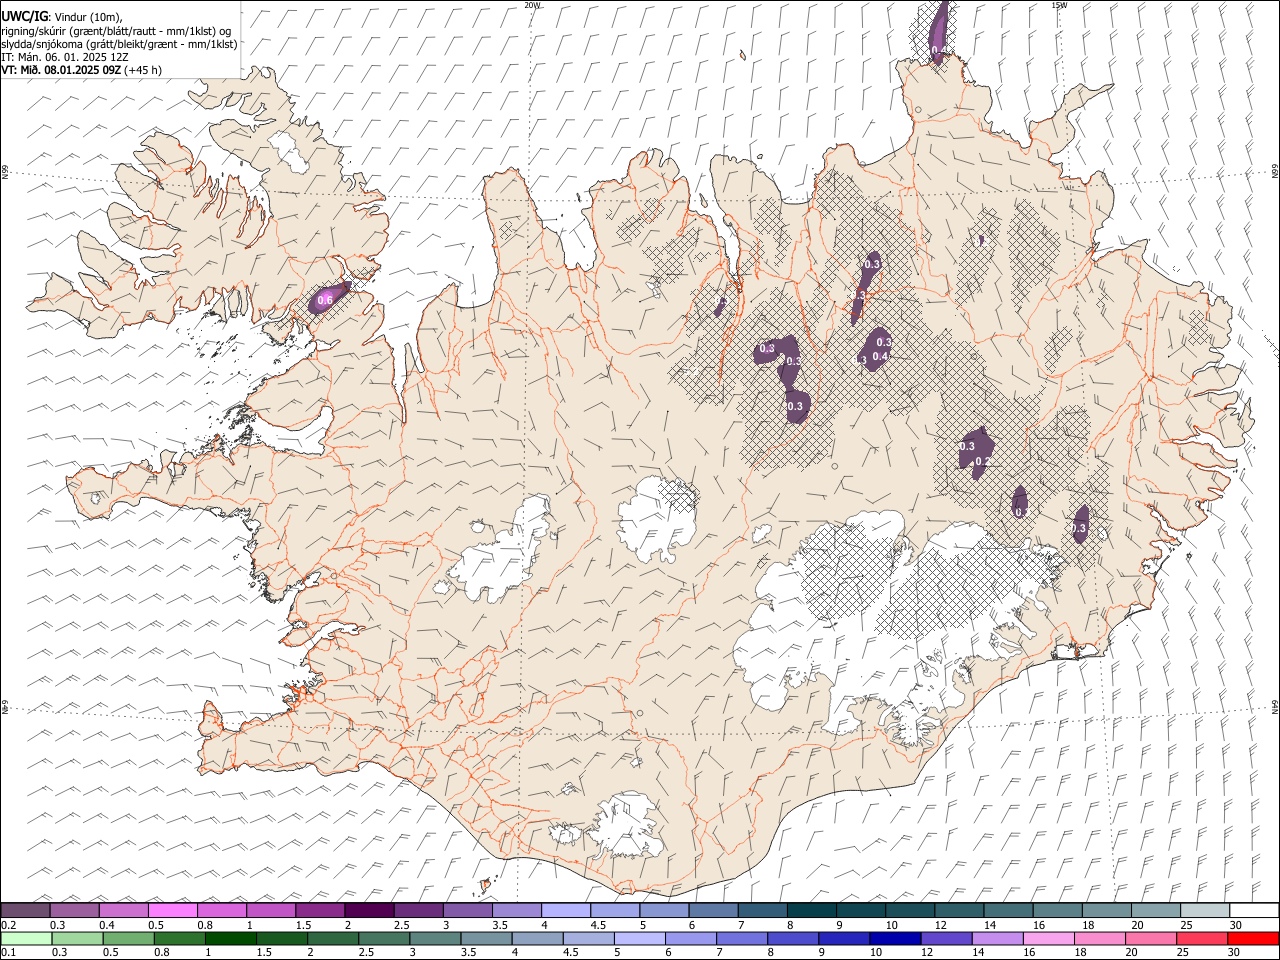
Task: Select the darkest green 1 swatch in lower legend row
Action: pos(230,938)
